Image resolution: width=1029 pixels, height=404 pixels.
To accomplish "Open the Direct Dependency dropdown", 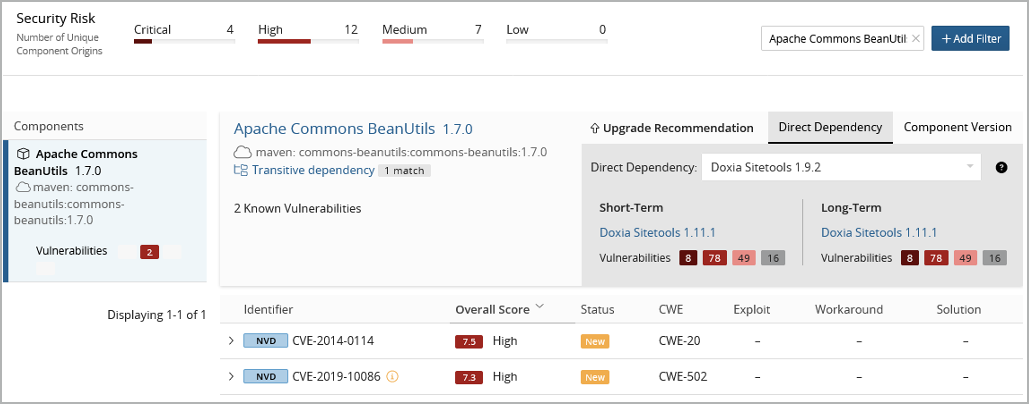I will click(840, 167).
